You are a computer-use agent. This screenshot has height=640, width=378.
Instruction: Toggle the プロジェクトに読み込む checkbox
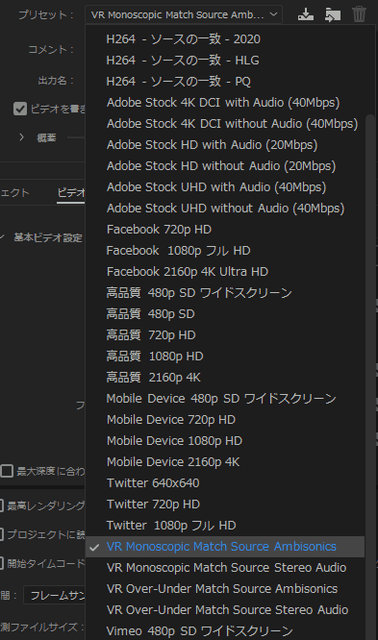pyautogui.click(x=2, y=534)
